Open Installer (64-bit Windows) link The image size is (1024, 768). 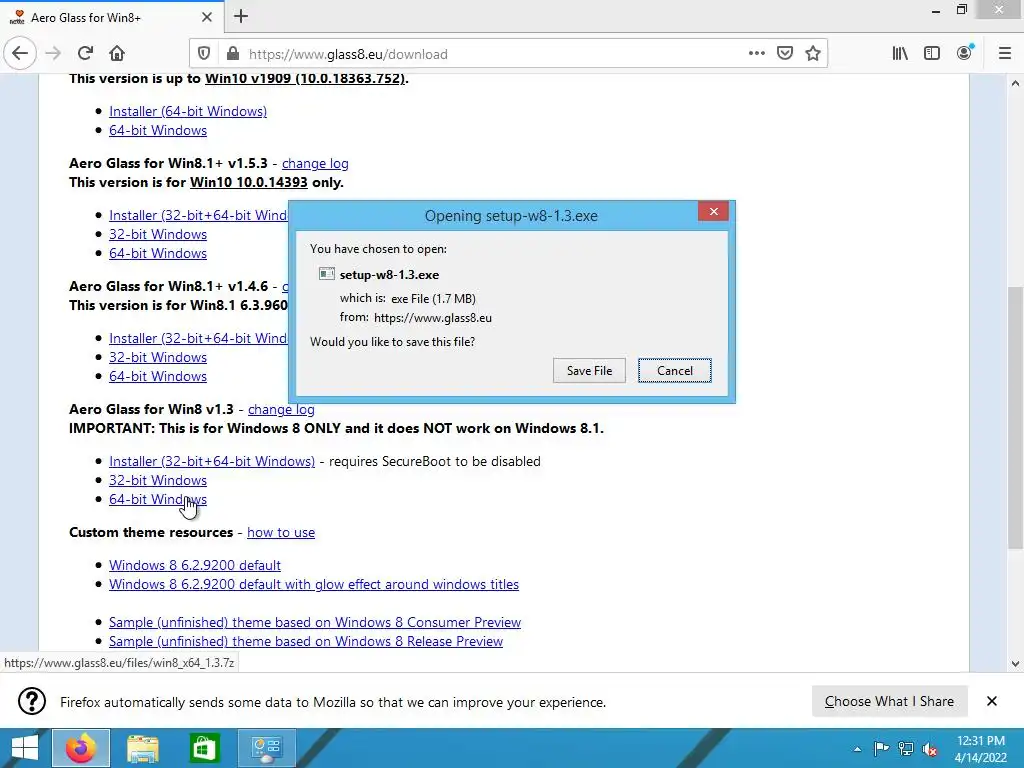[188, 111]
